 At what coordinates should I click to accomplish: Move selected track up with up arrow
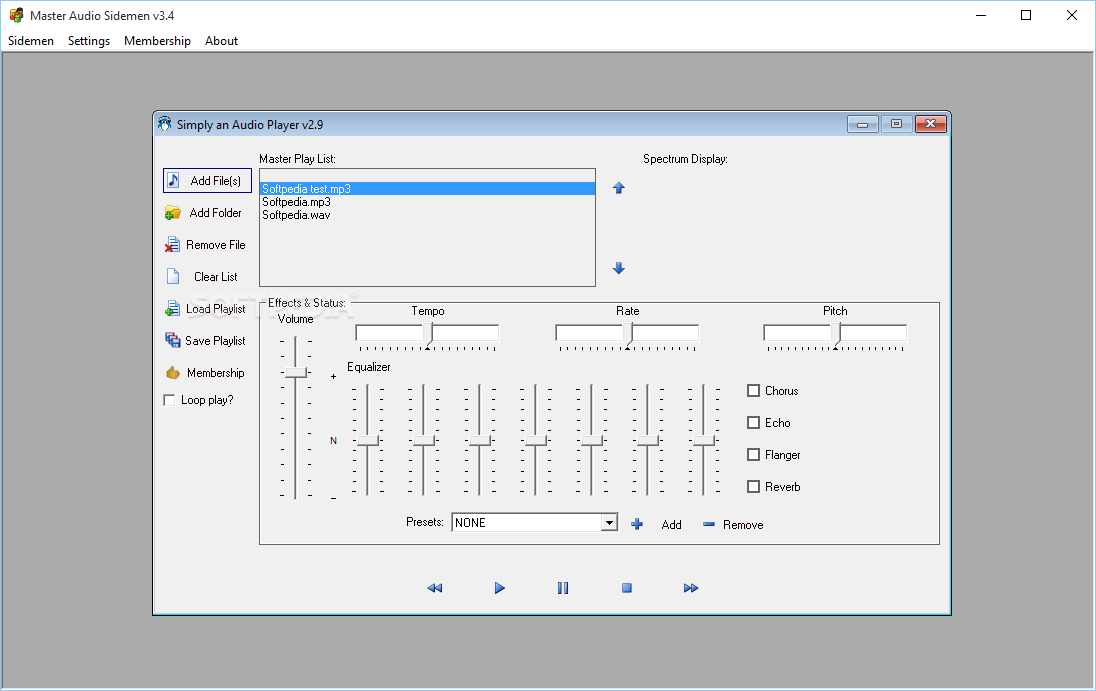coord(619,188)
